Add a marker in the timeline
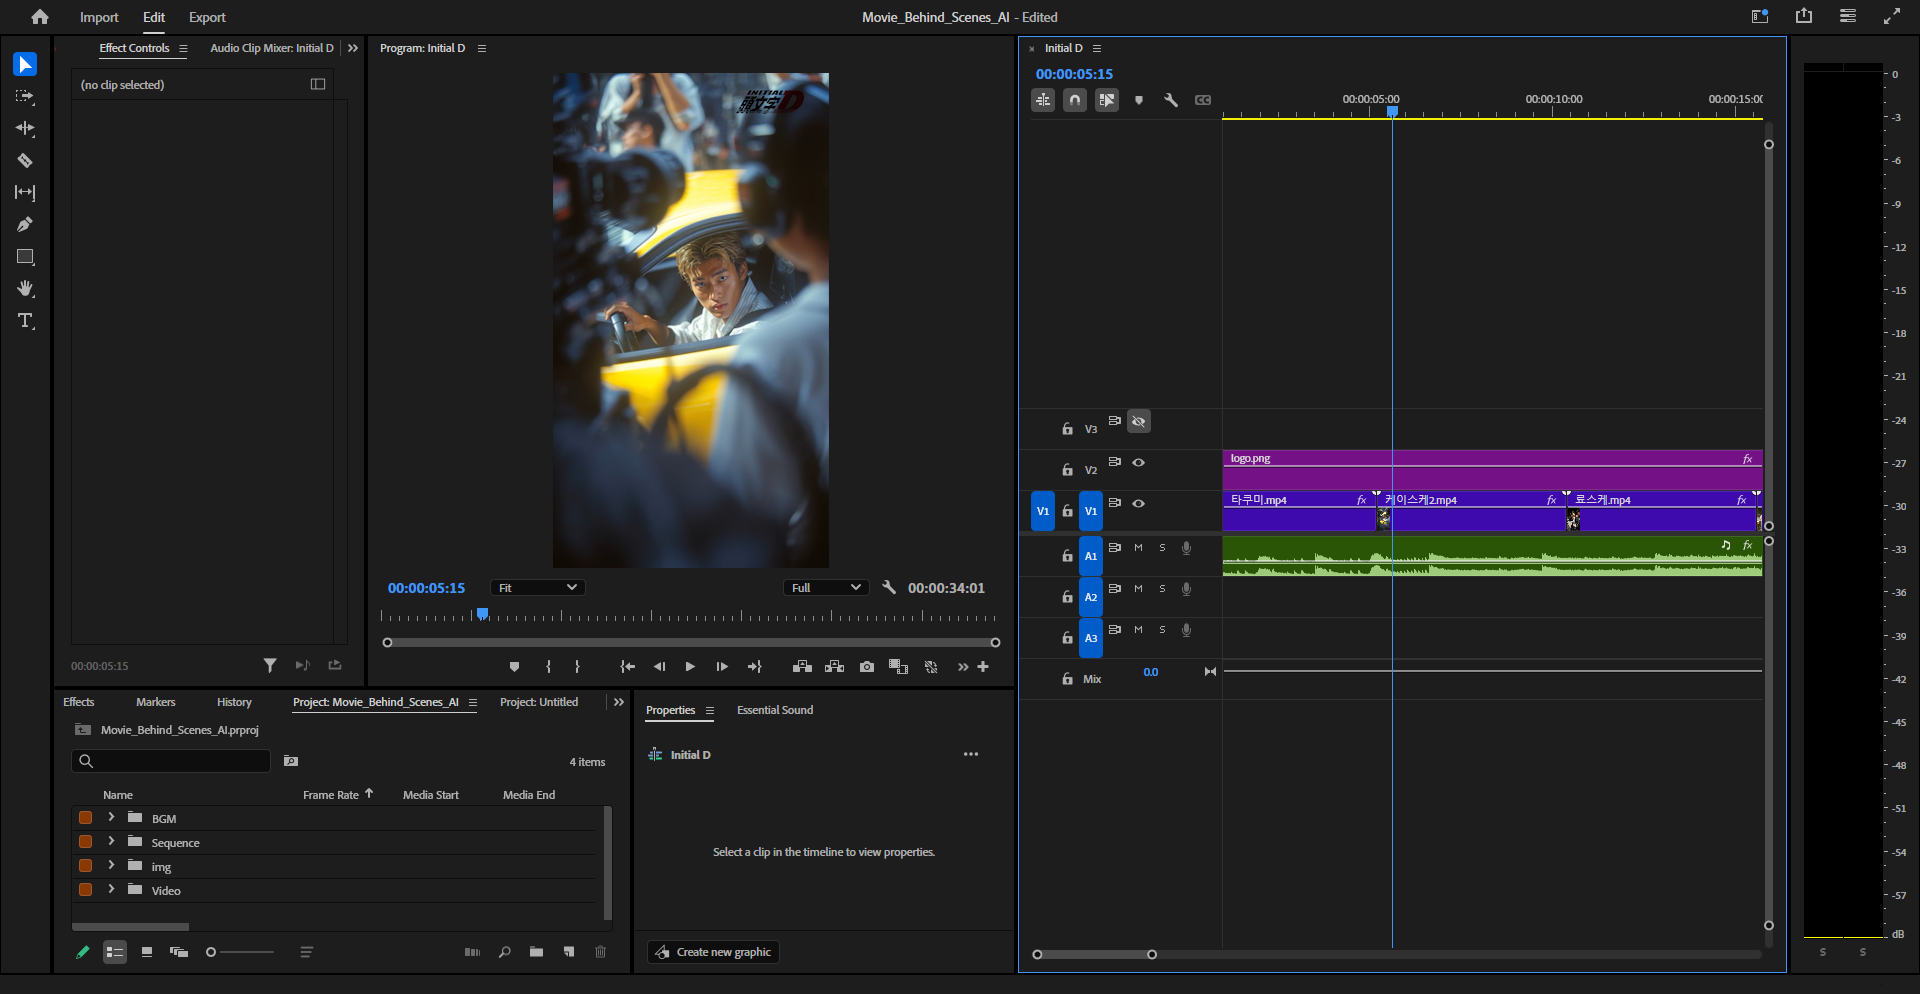The image size is (1920, 994). pos(1139,100)
